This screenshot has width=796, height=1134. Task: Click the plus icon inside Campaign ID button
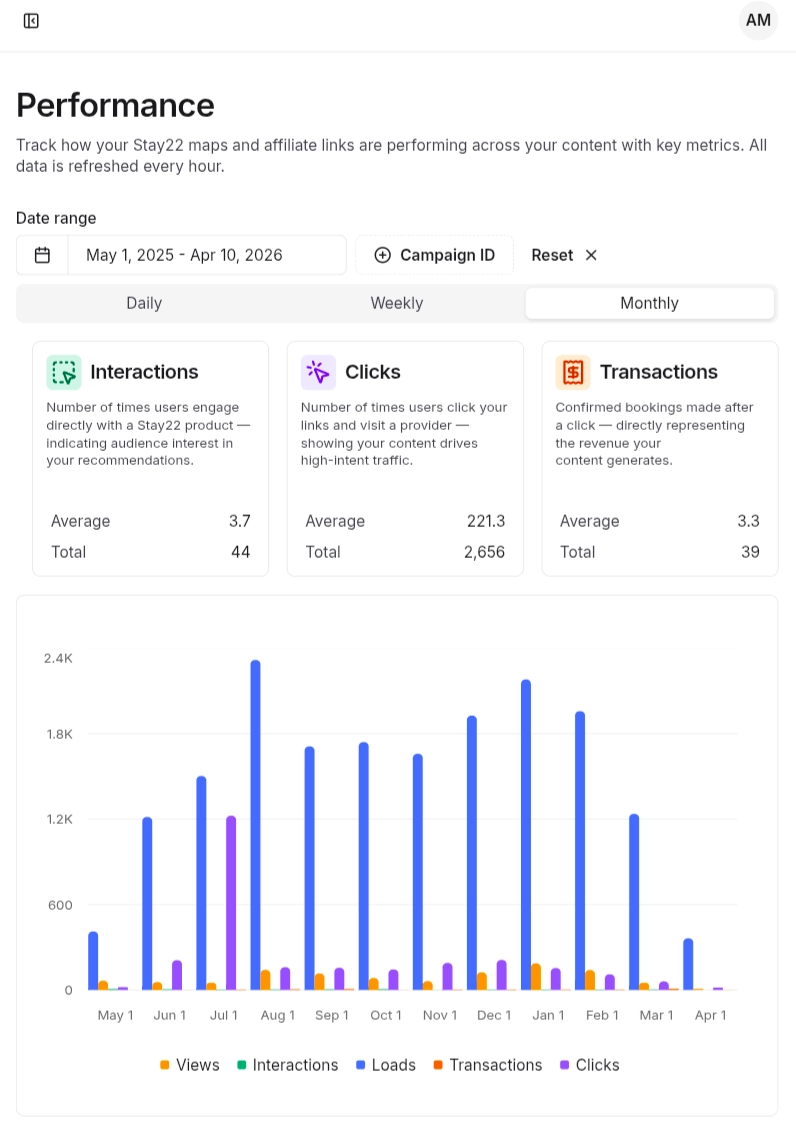(383, 255)
